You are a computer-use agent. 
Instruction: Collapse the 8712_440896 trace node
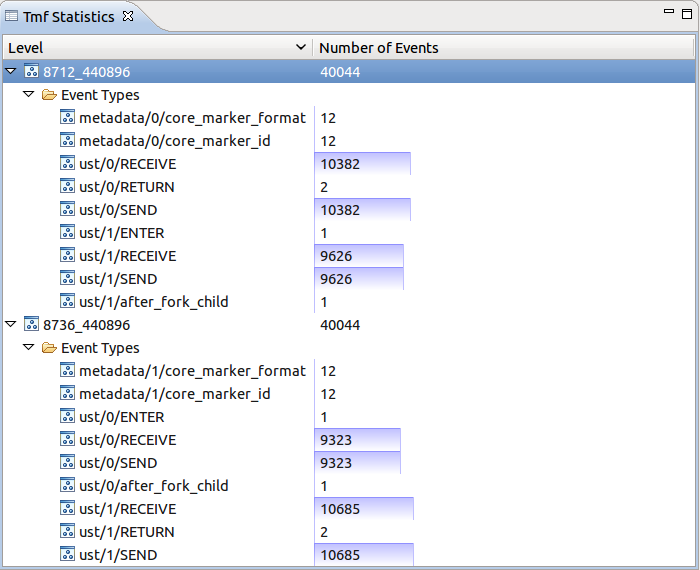pyautogui.click(x=11, y=72)
